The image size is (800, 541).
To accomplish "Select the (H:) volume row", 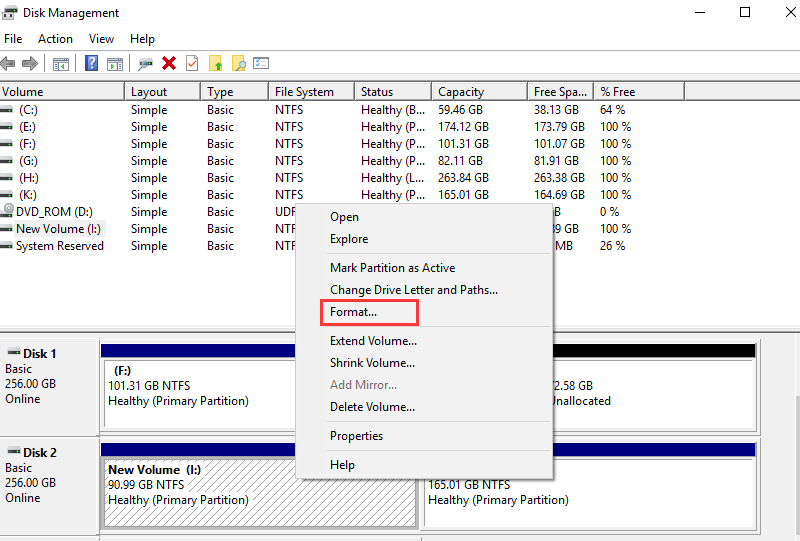I will click(x=342, y=178).
